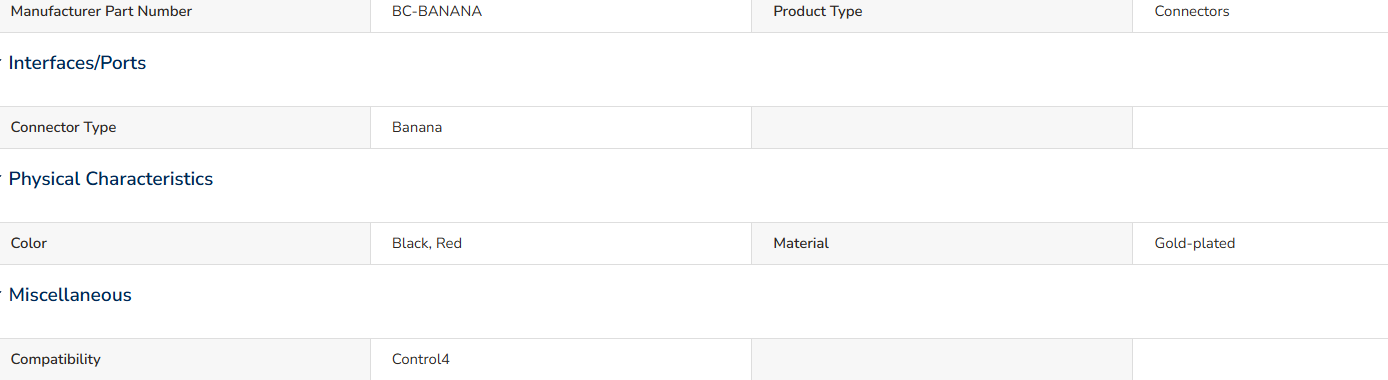The image size is (1388, 380).
Task: Select the Gold-plated material value
Action: (x=1195, y=243)
